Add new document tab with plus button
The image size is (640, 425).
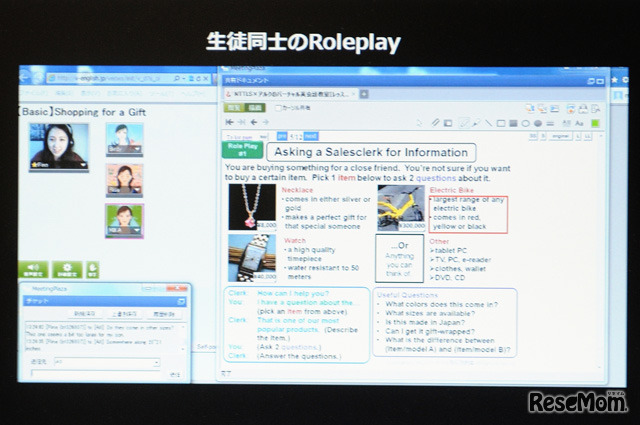[x=364, y=94]
